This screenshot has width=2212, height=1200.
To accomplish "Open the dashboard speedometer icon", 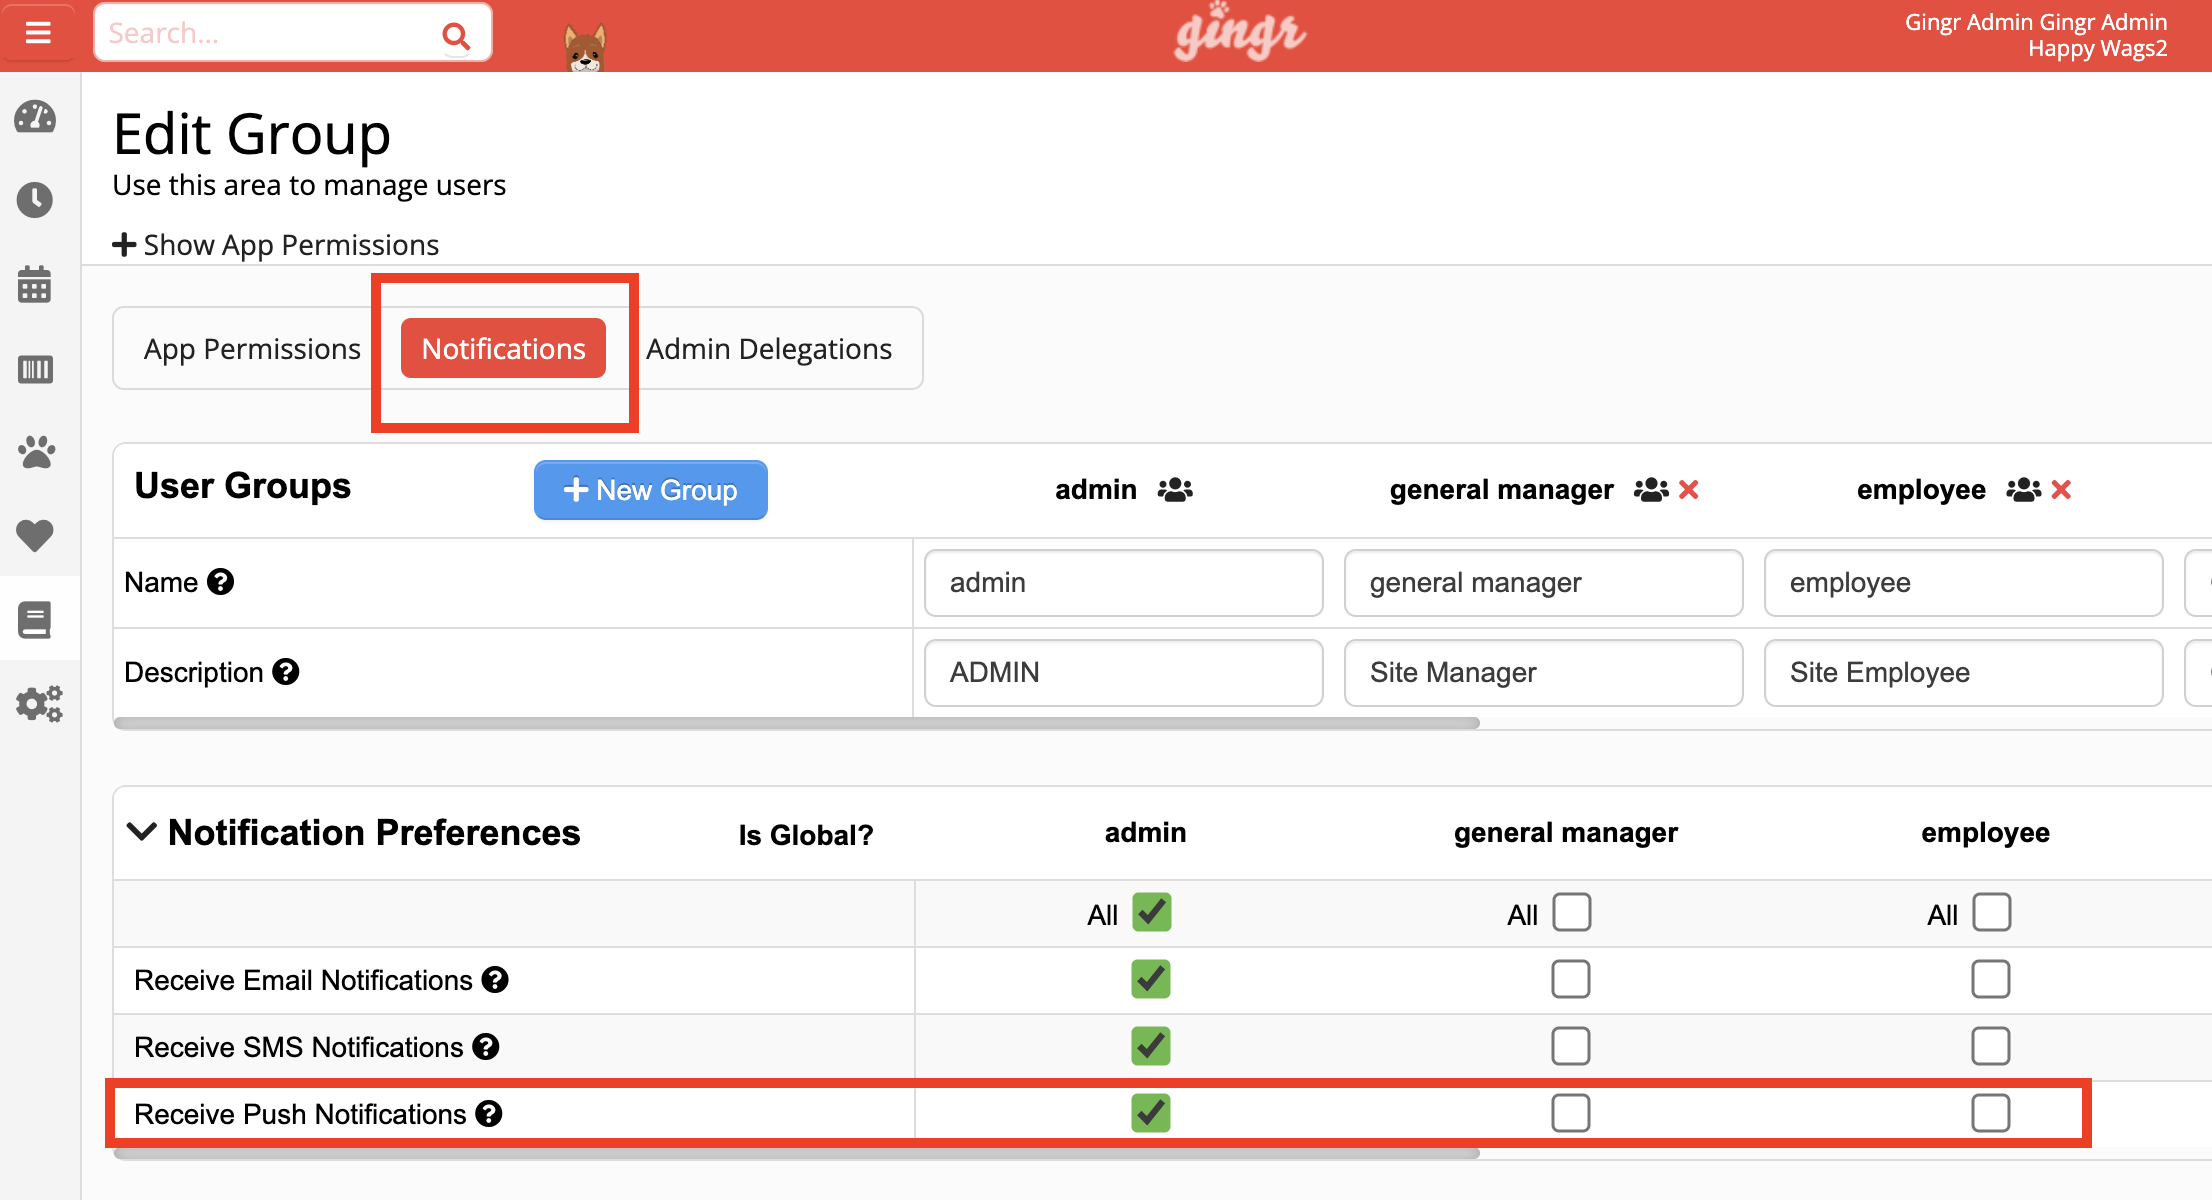I will click(35, 117).
